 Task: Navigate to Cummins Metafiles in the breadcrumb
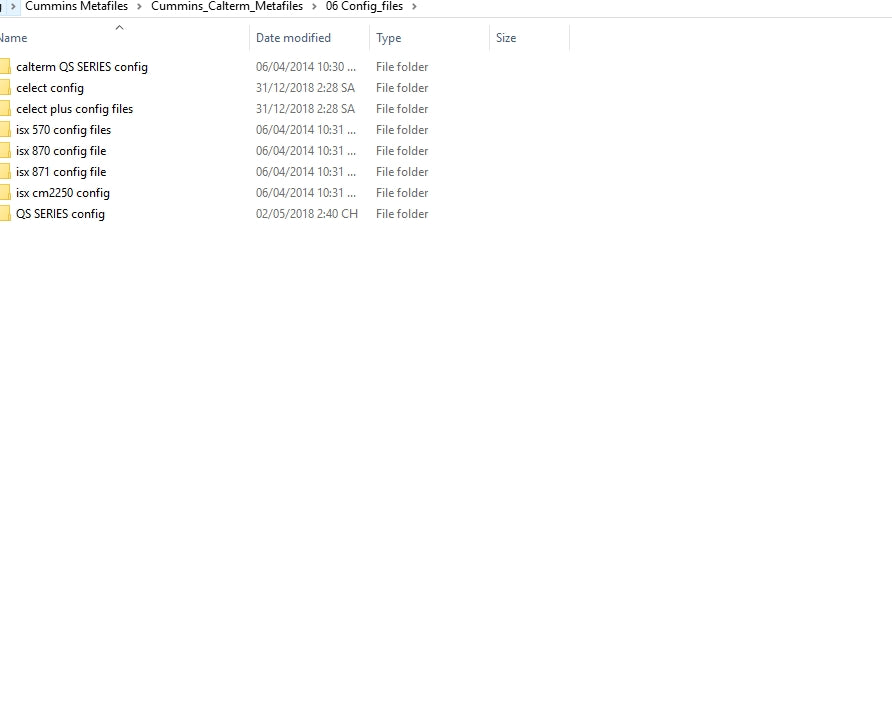coord(77,6)
